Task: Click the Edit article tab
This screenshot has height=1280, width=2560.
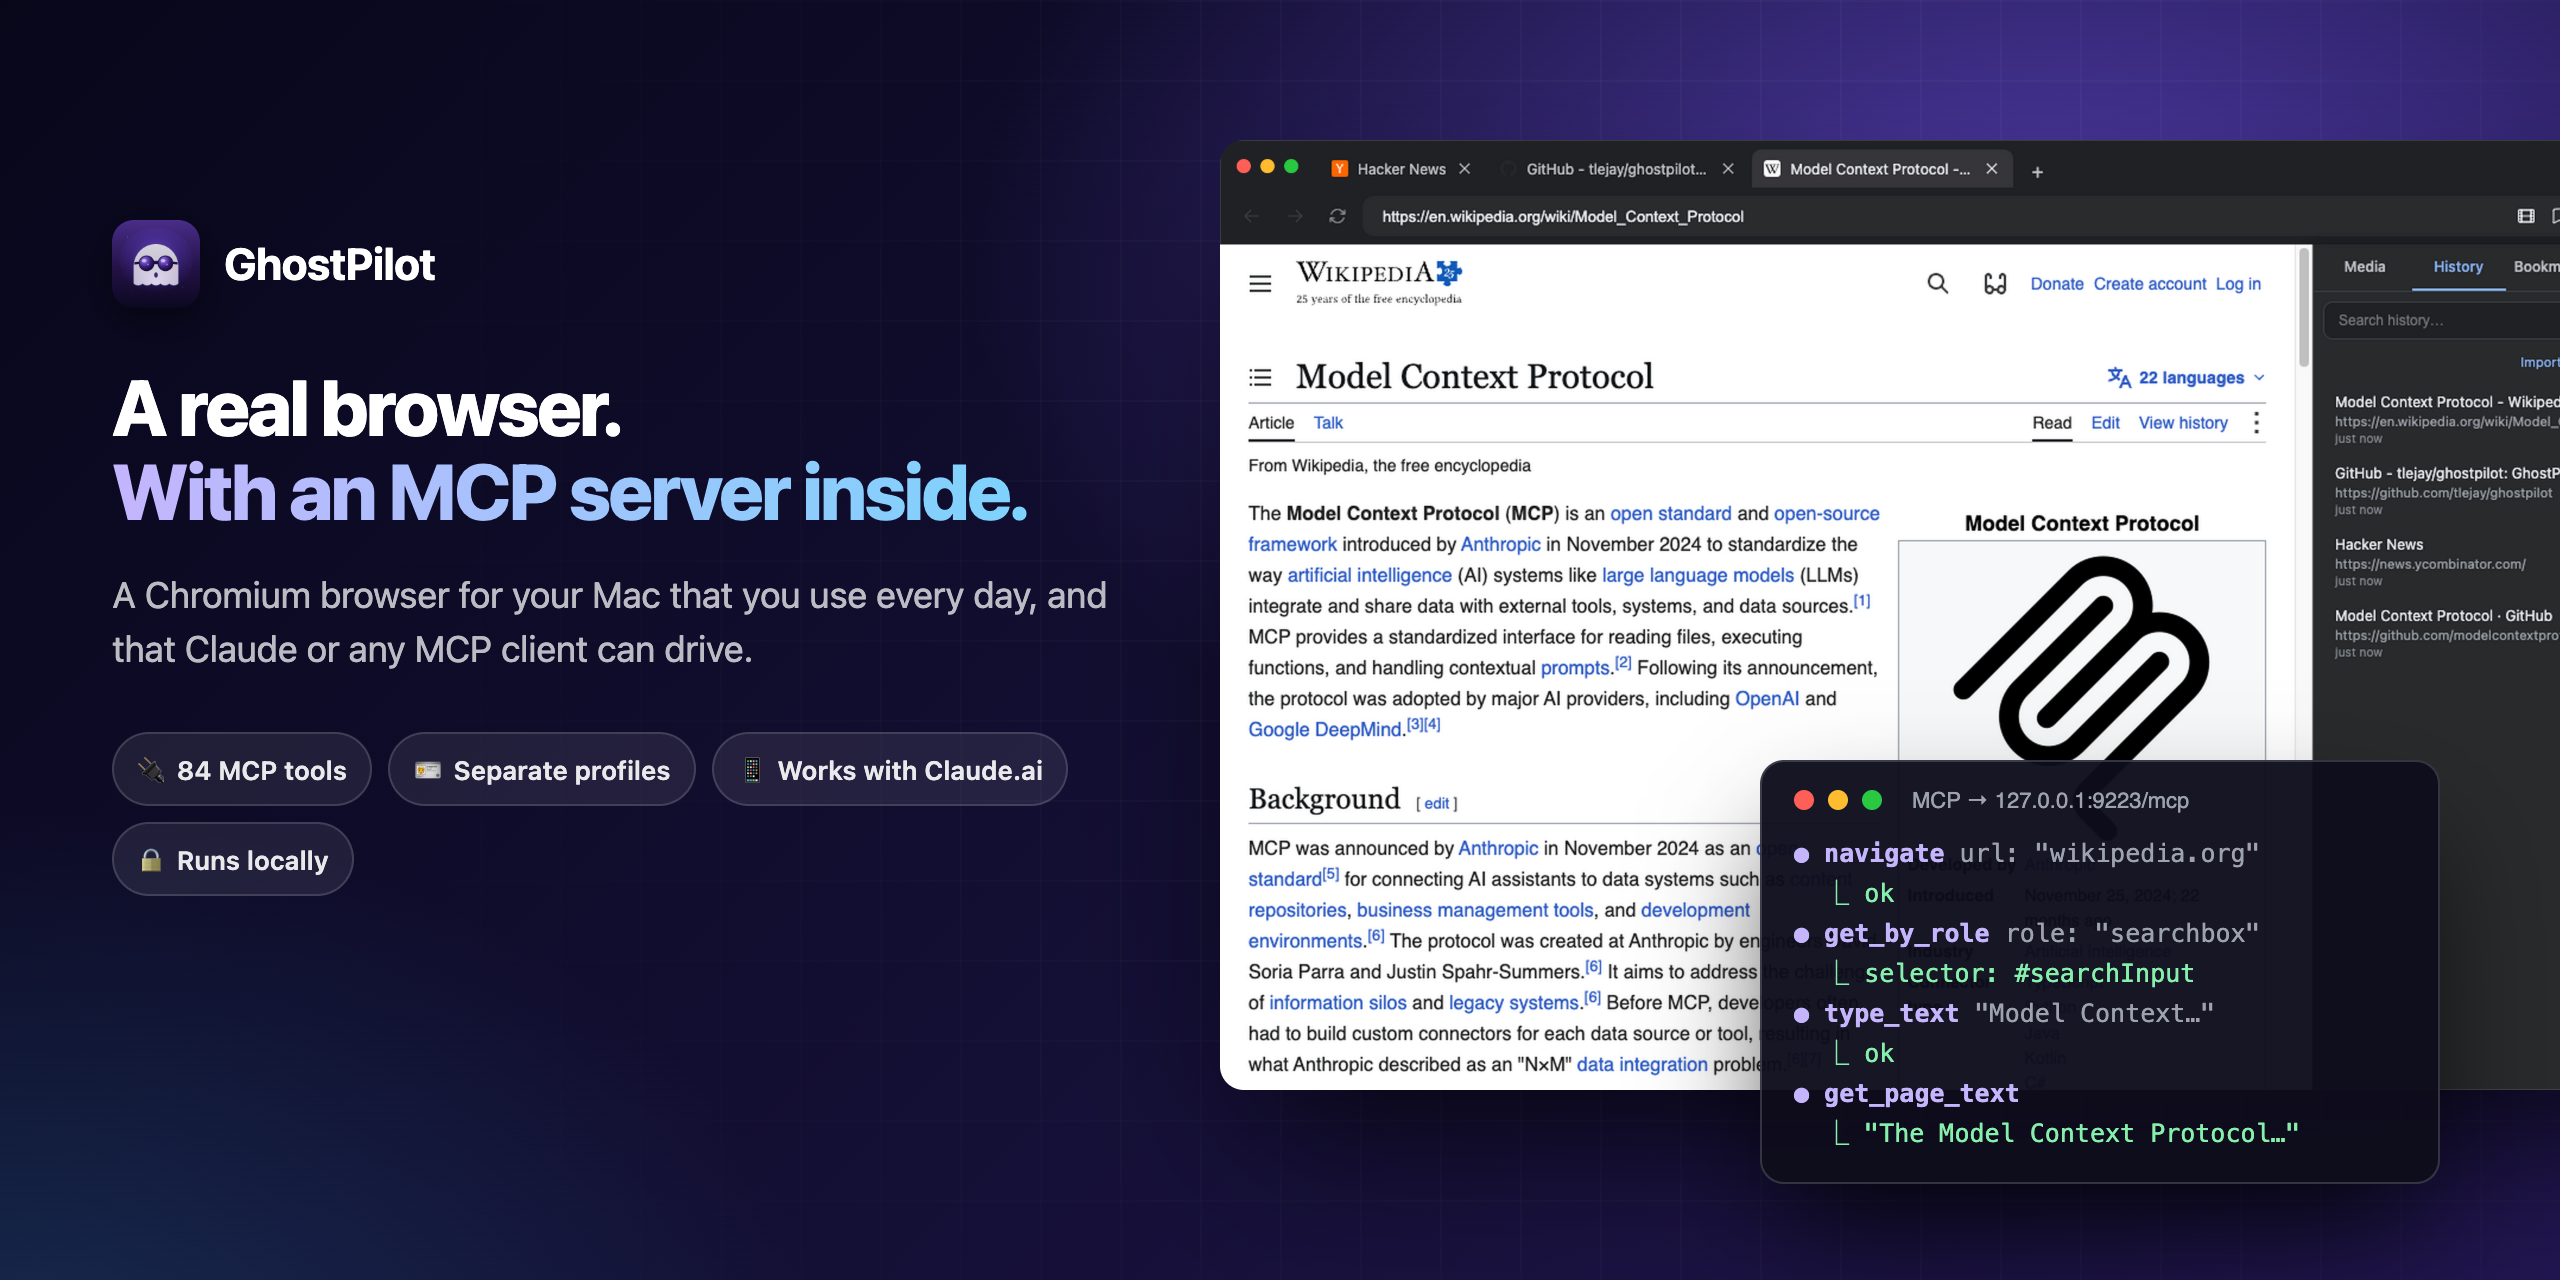Action: pos(2105,423)
